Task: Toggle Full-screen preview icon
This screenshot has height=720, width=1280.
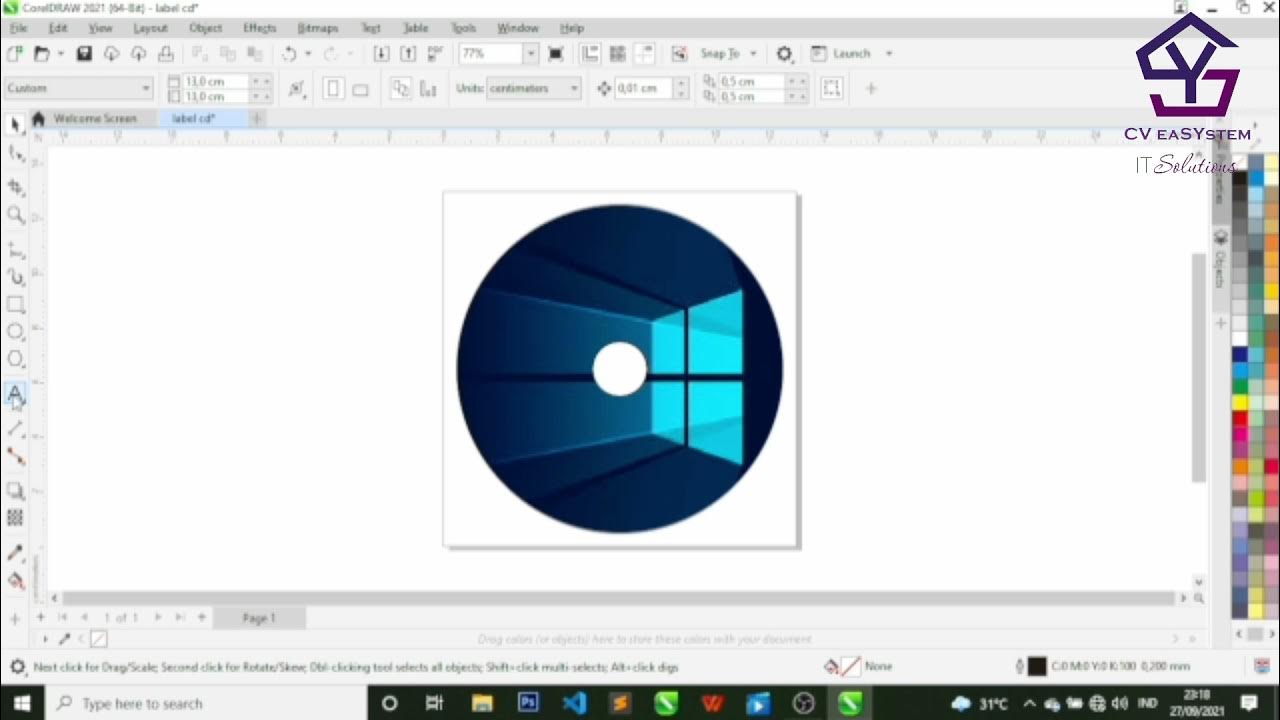Action: pos(556,53)
